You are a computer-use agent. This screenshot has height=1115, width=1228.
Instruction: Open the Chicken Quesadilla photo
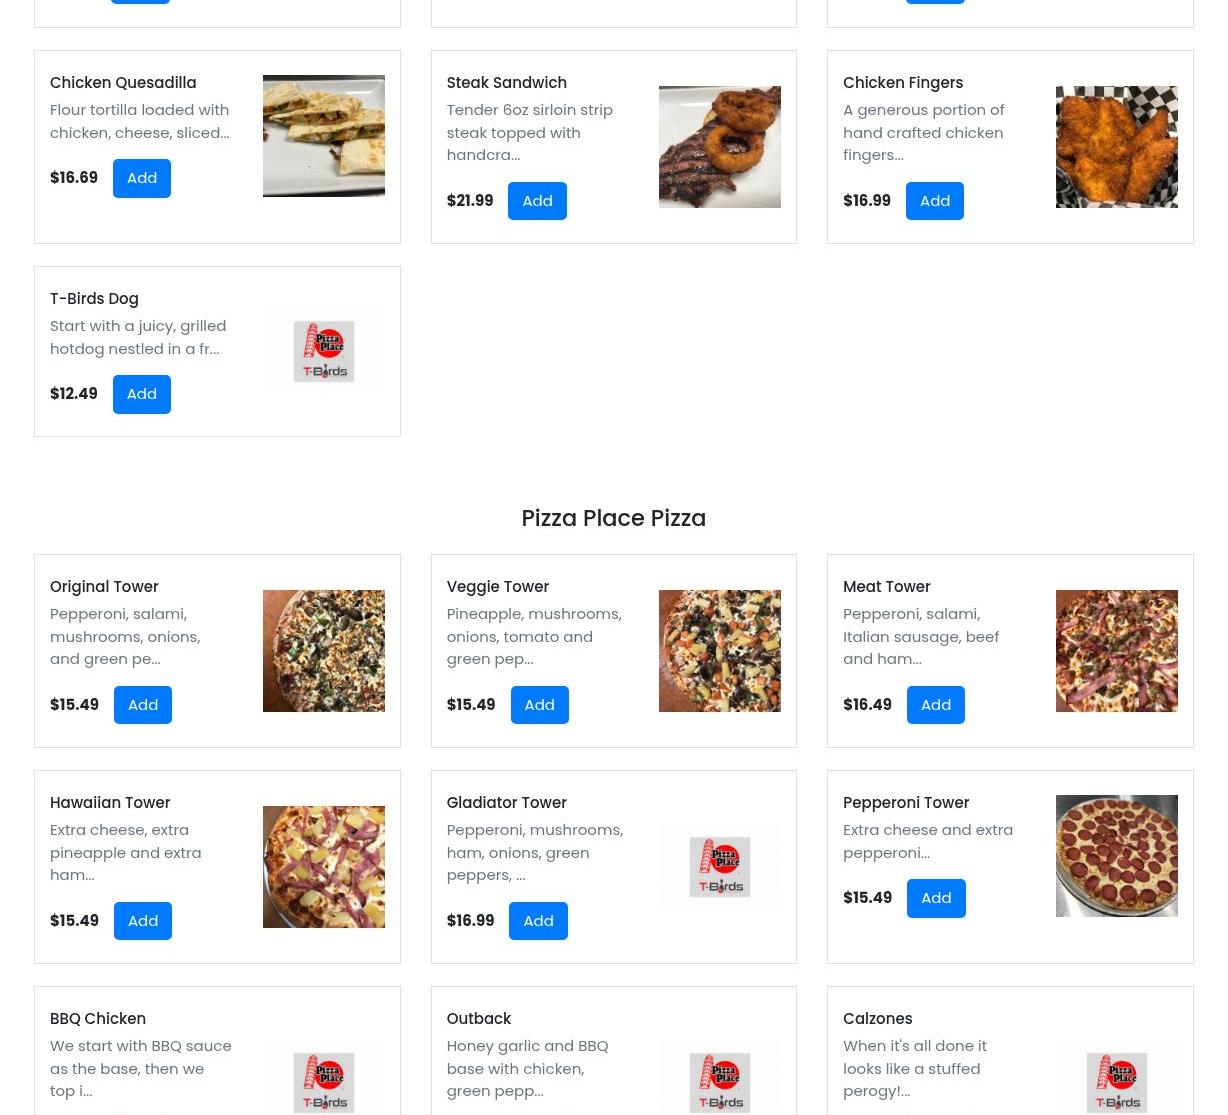(324, 136)
